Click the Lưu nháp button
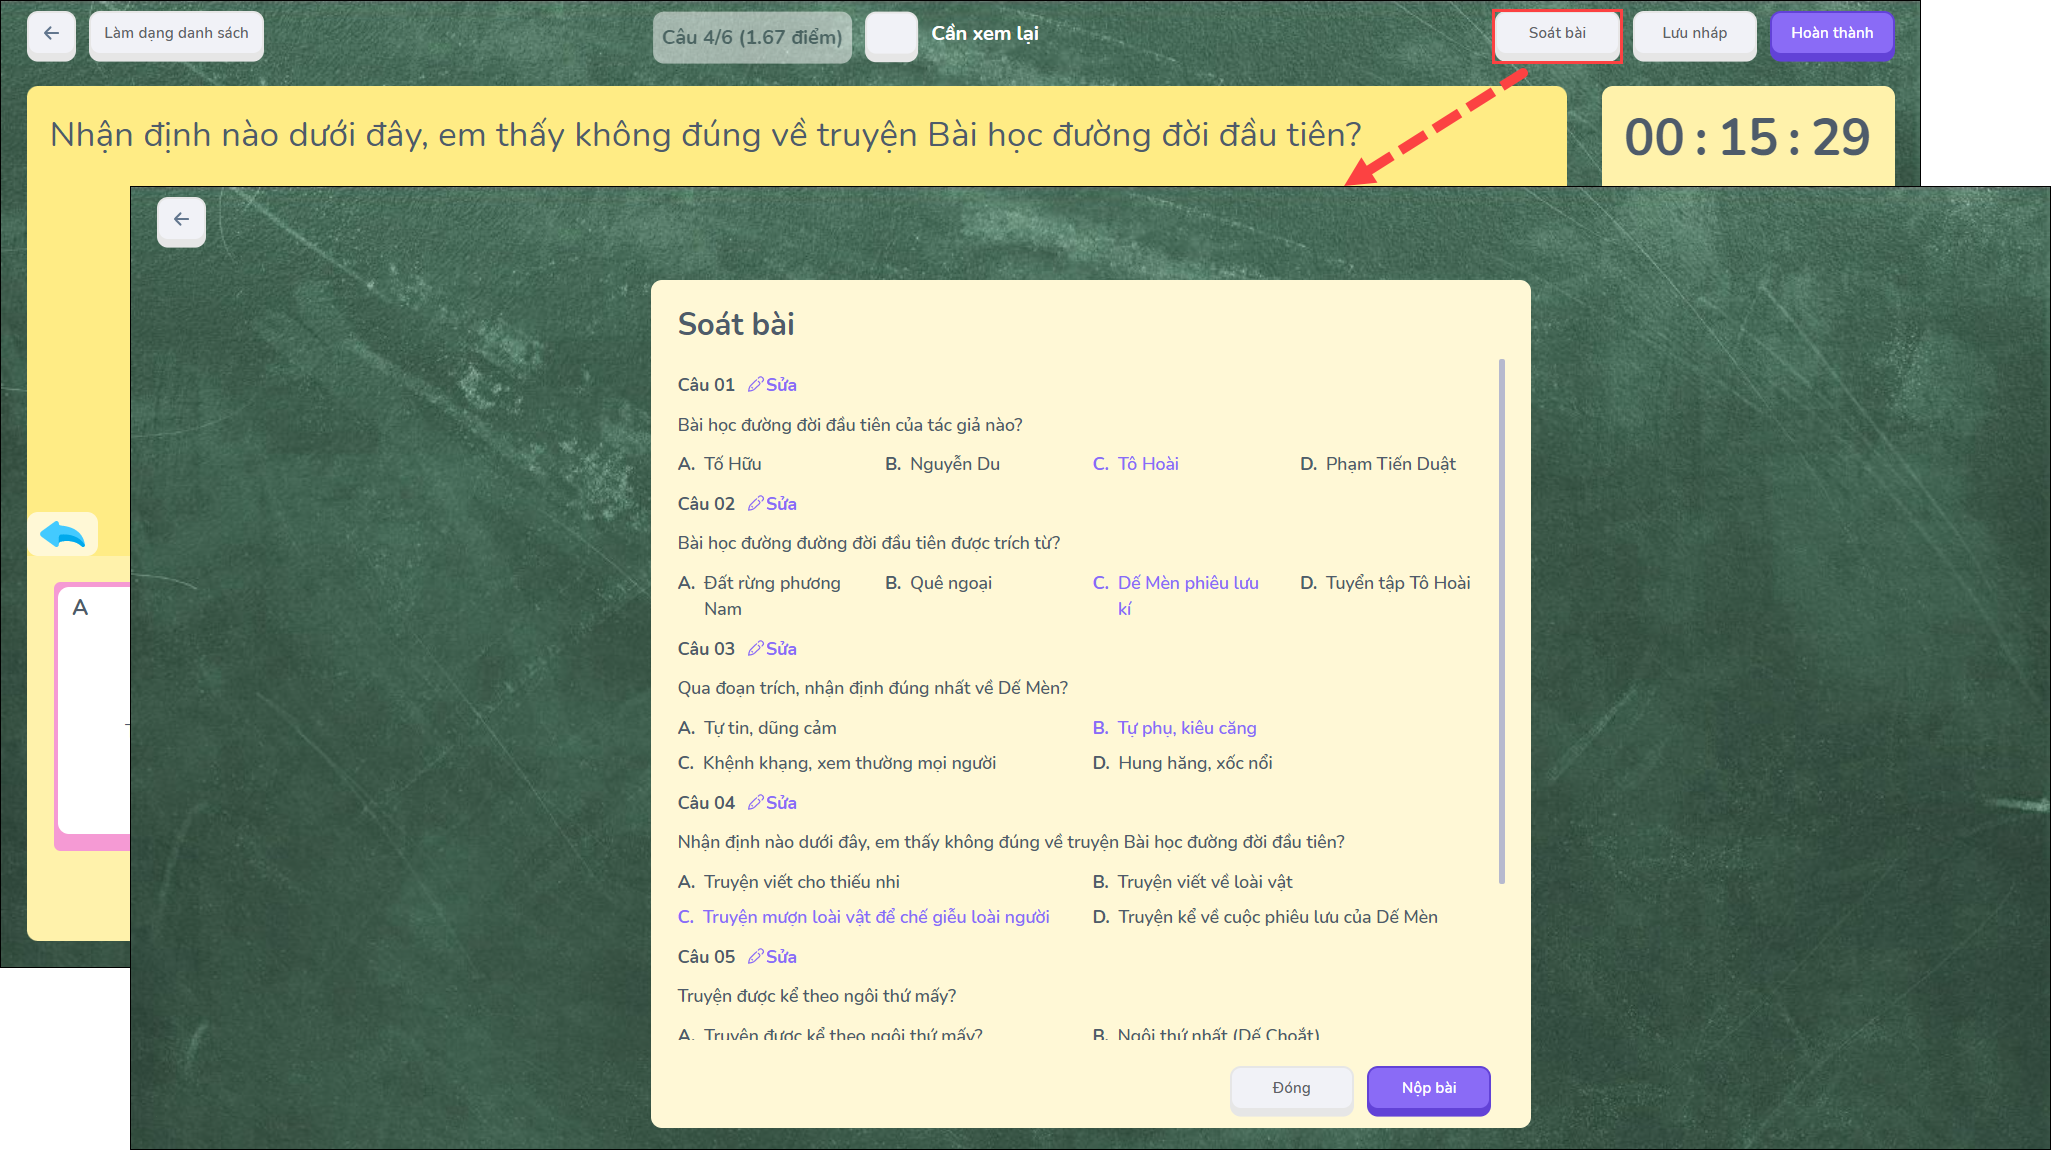The height and width of the screenshot is (1150, 2051). click(x=1694, y=35)
